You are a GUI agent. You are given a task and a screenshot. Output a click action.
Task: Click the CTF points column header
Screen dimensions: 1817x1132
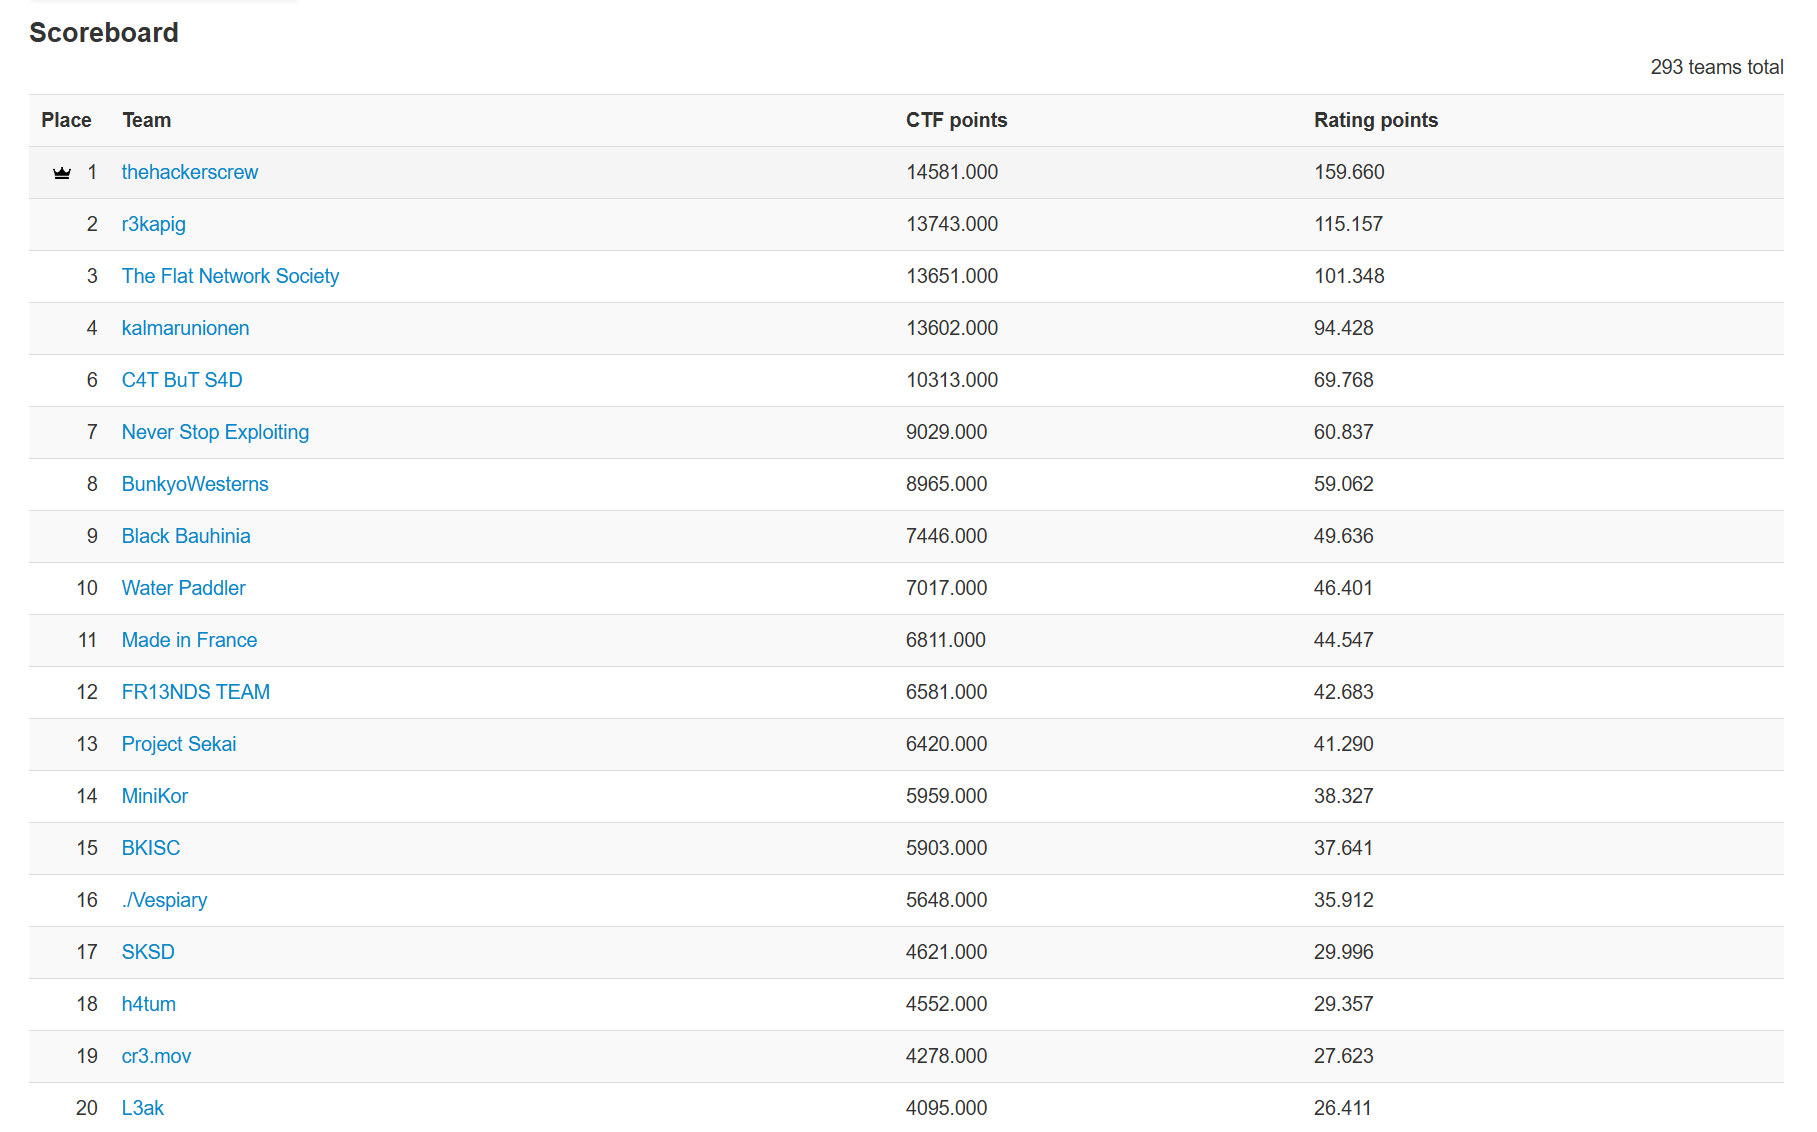click(x=956, y=120)
